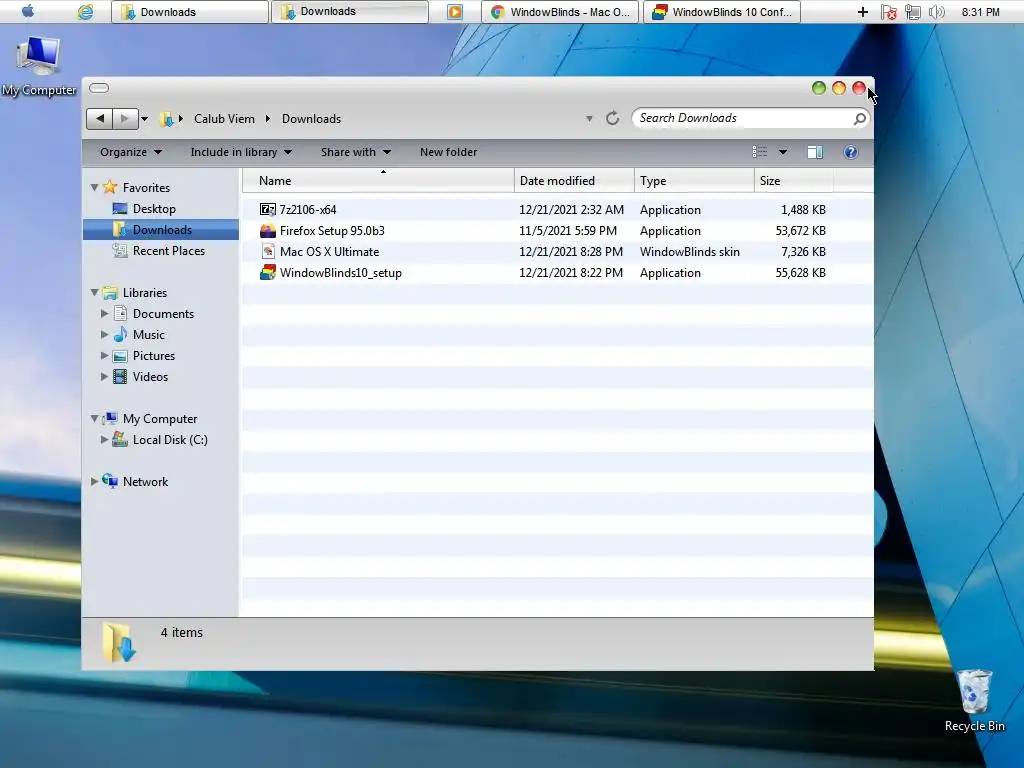Toggle the preview pane

coord(815,152)
